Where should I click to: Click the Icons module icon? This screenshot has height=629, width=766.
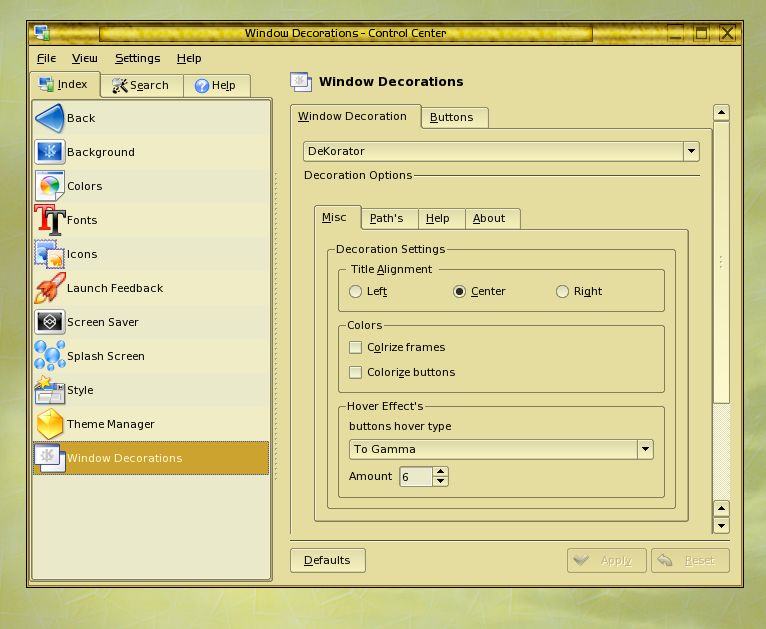[x=50, y=254]
